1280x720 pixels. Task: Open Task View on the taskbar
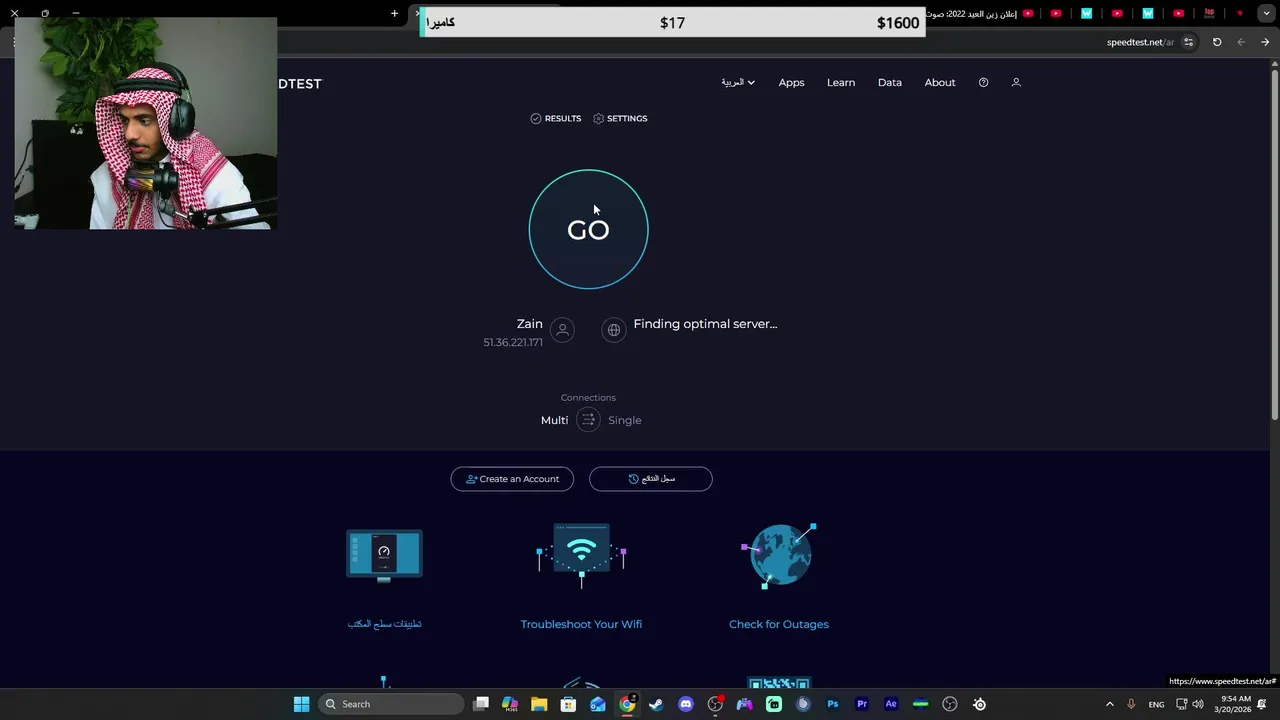[481, 704]
